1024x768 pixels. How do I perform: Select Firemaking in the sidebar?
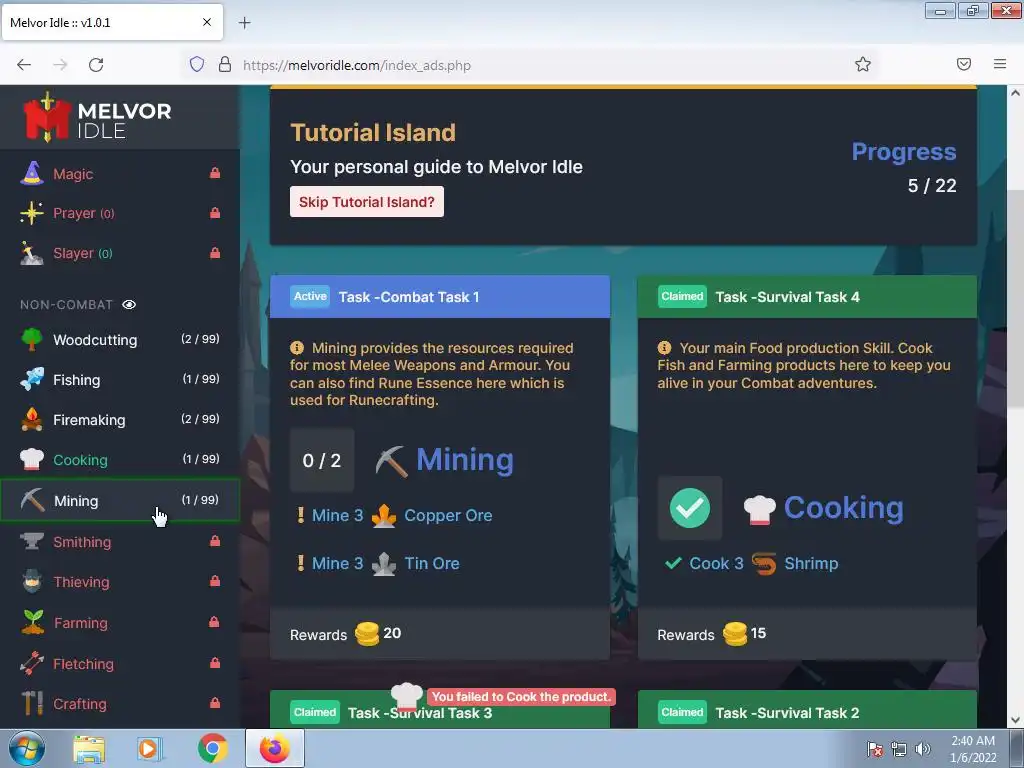pyautogui.click(x=120, y=420)
